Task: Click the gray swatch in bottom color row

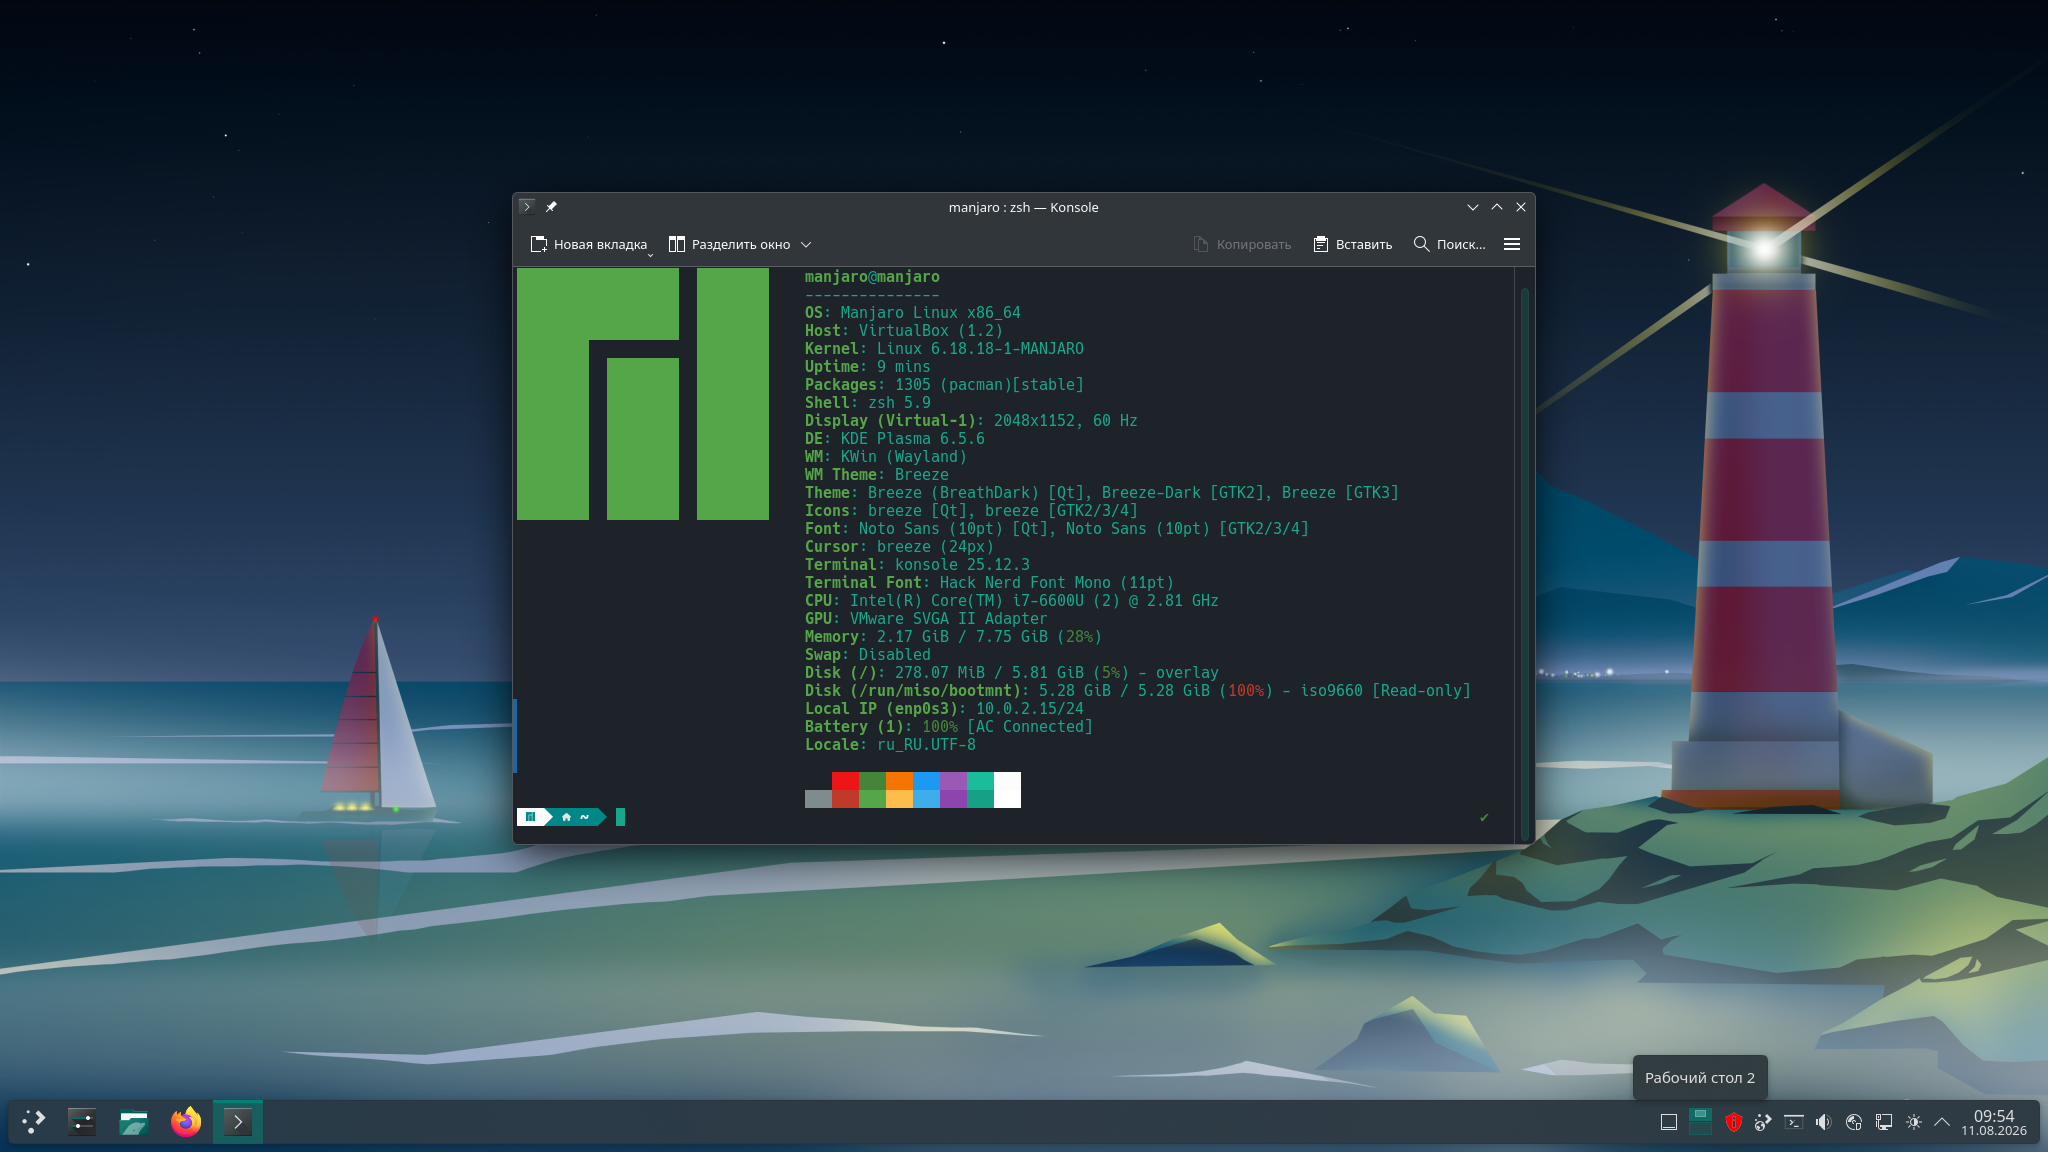Action: pos(818,799)
